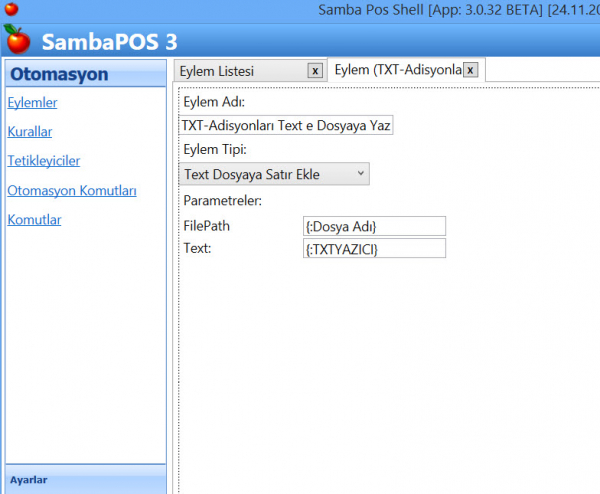Select the Eylem (TXT-Adisyonla tab

(397, 70)
